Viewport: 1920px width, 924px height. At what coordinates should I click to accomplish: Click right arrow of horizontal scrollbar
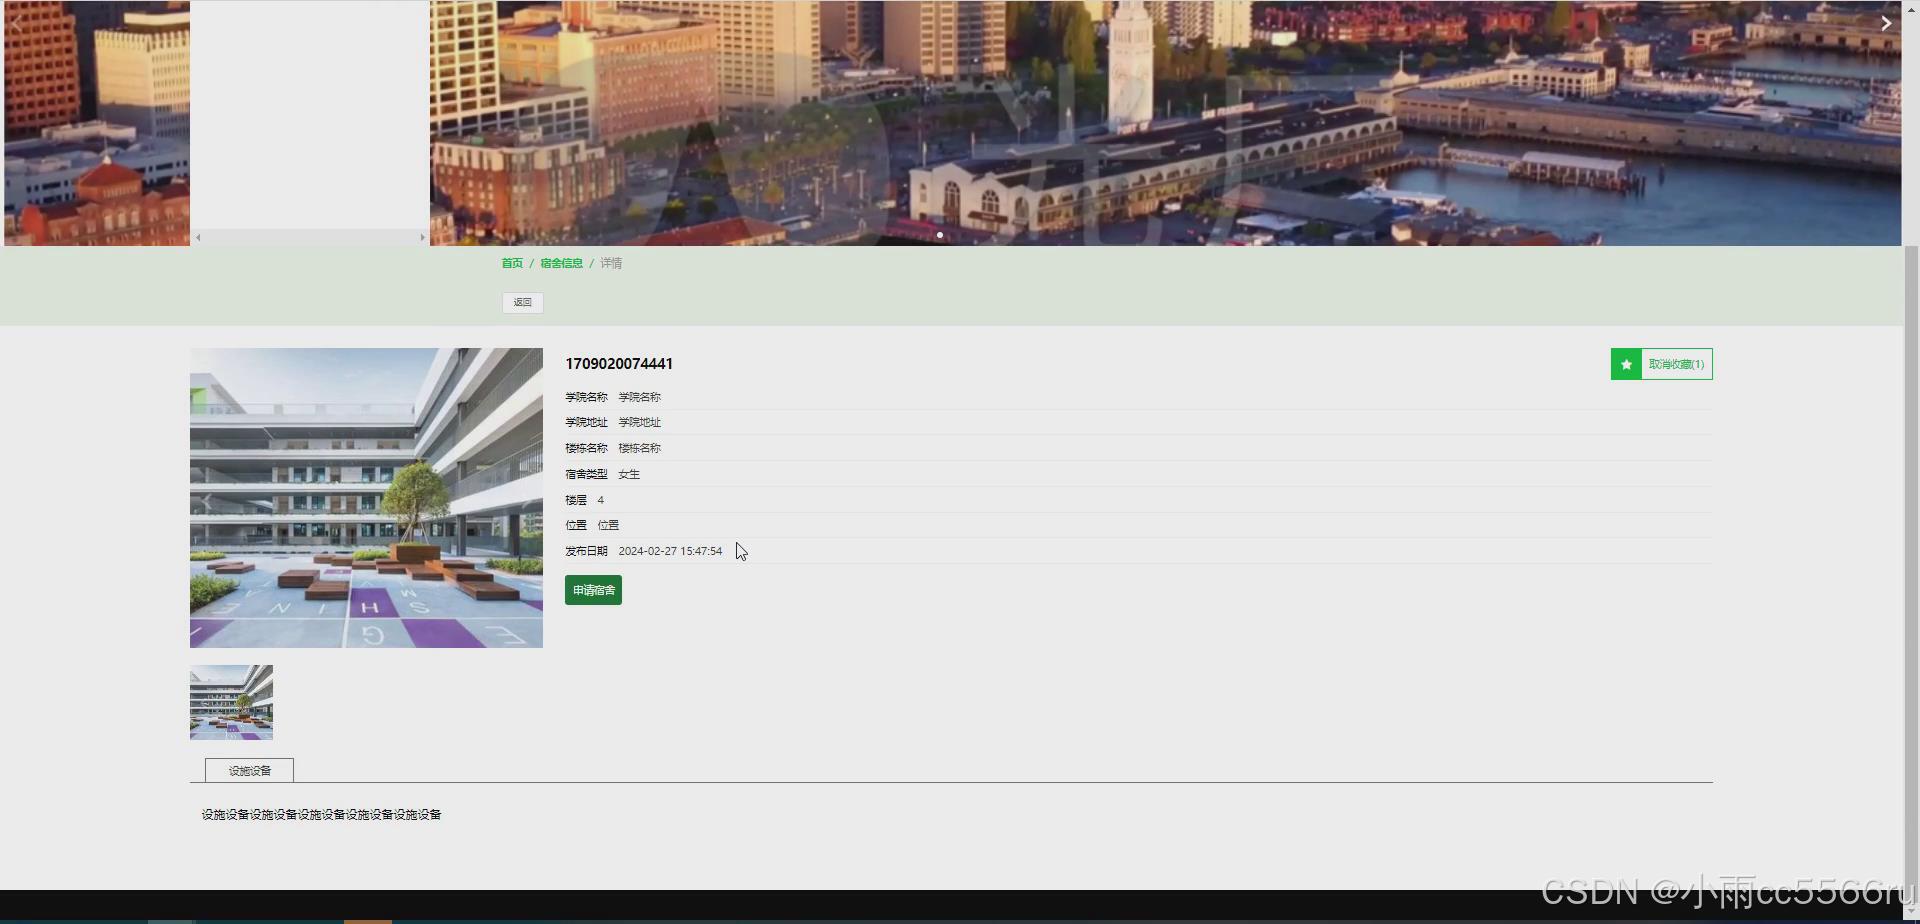click(x=422, y=237)
